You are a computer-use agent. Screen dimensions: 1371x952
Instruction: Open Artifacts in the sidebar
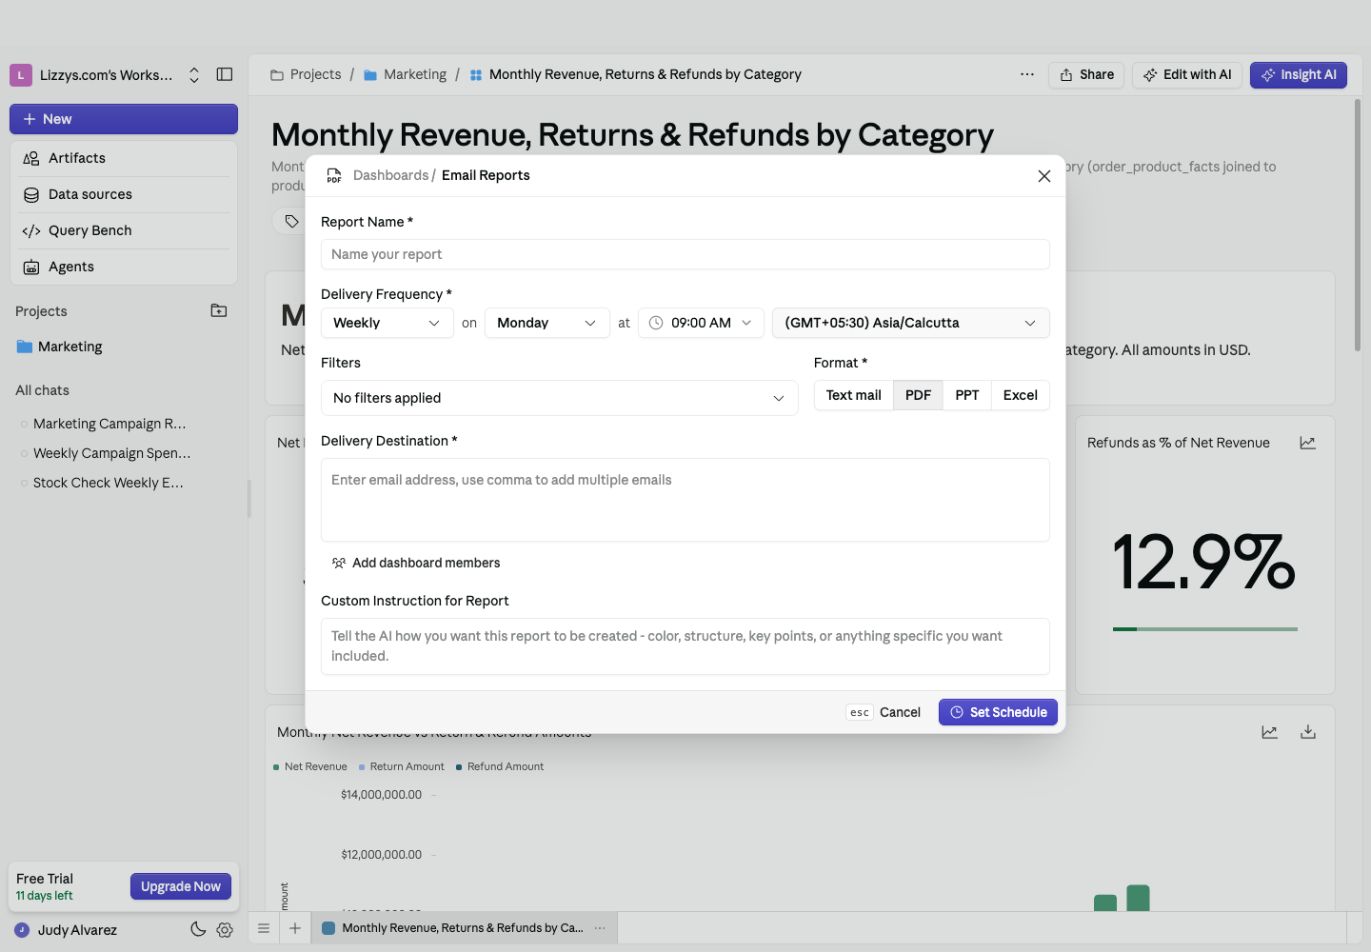click(x=124, y=158)
